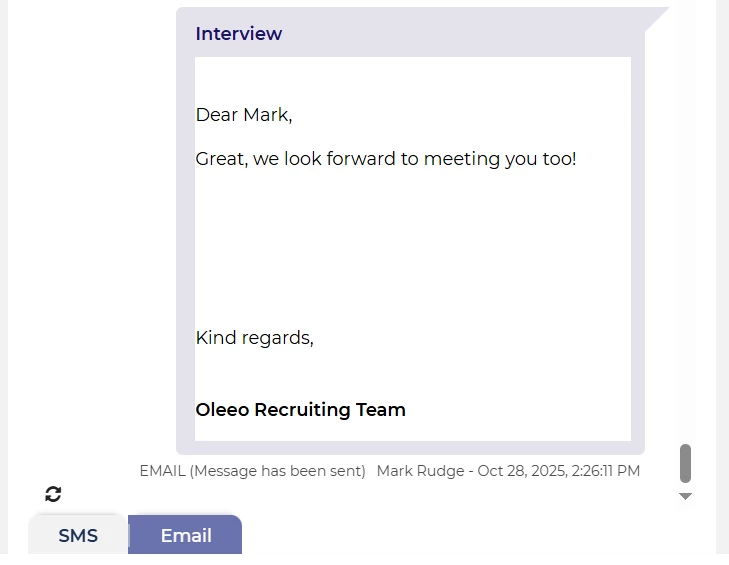
Task: Click the 'Message has been sent' status
Action: tap(277, 471)
